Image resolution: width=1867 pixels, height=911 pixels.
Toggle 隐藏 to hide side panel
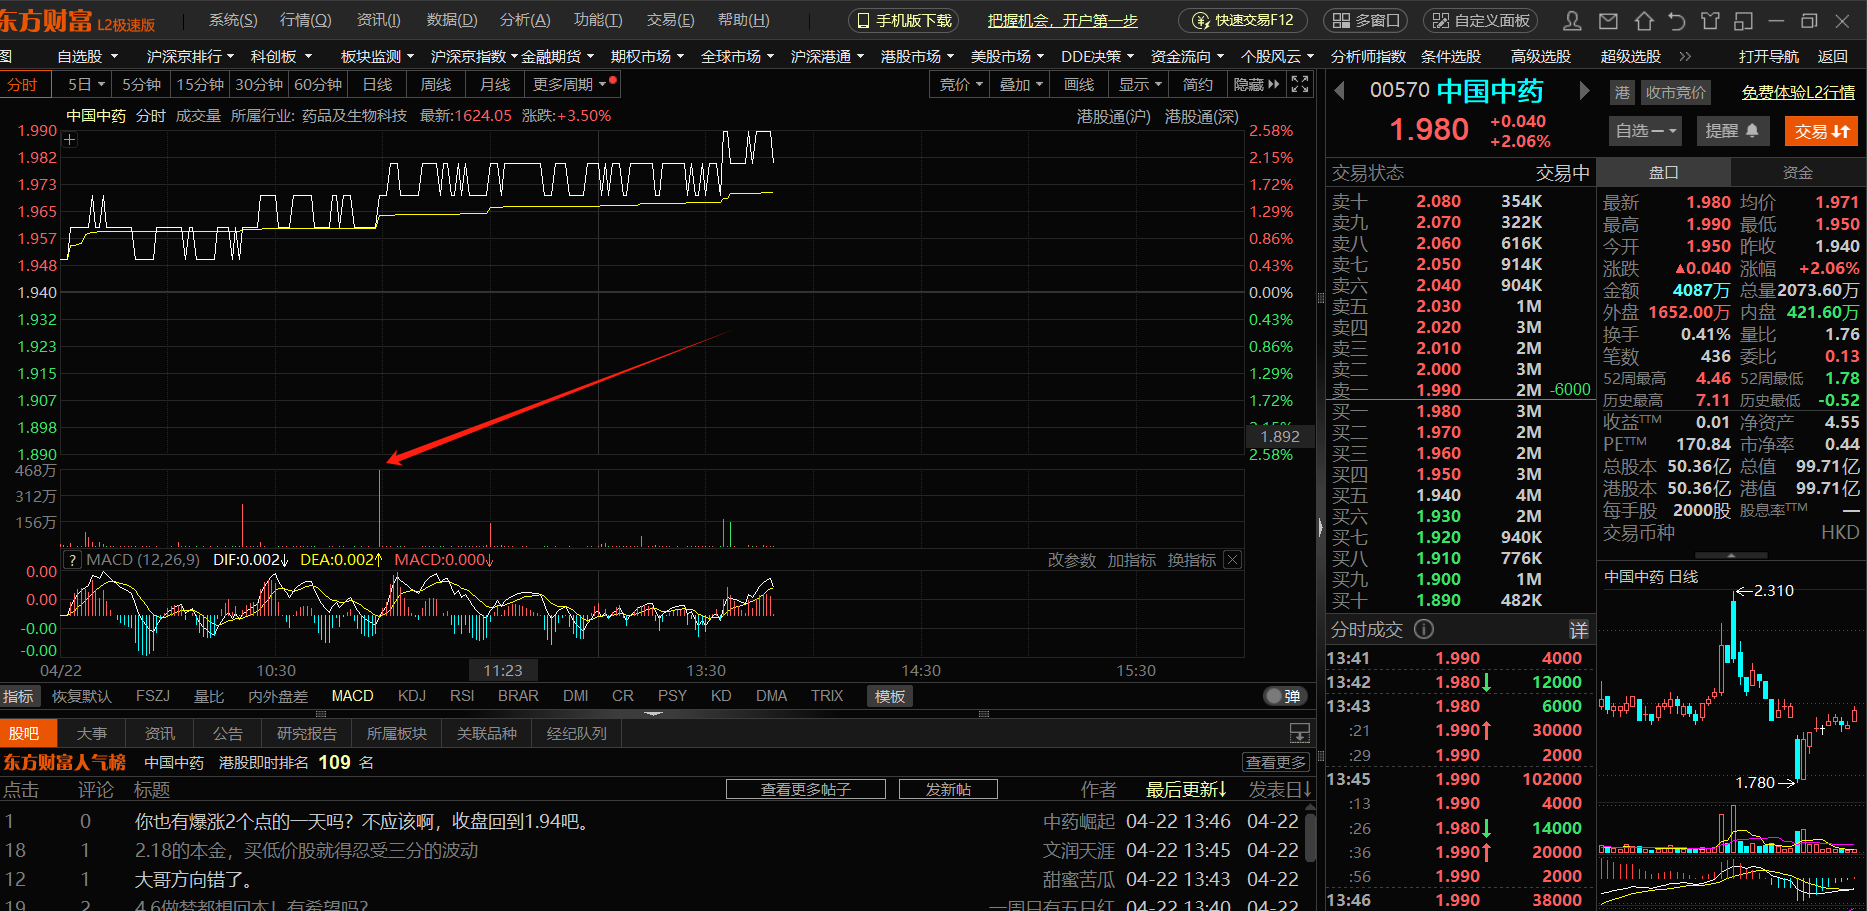[x=1256, y=85]
